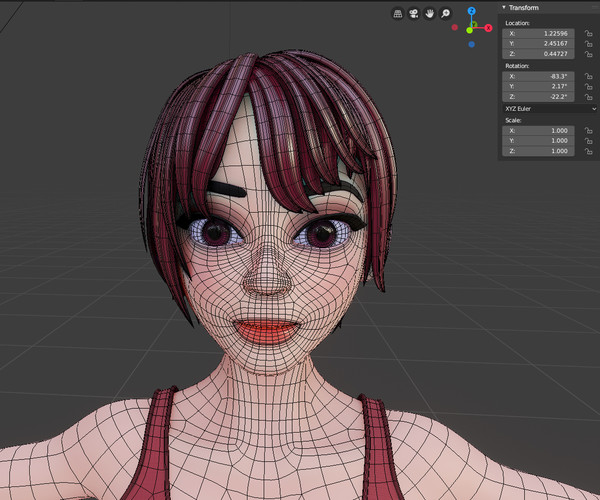Lock Rotation Y with its padlock
600x500 pixels.
click(588, 86)
